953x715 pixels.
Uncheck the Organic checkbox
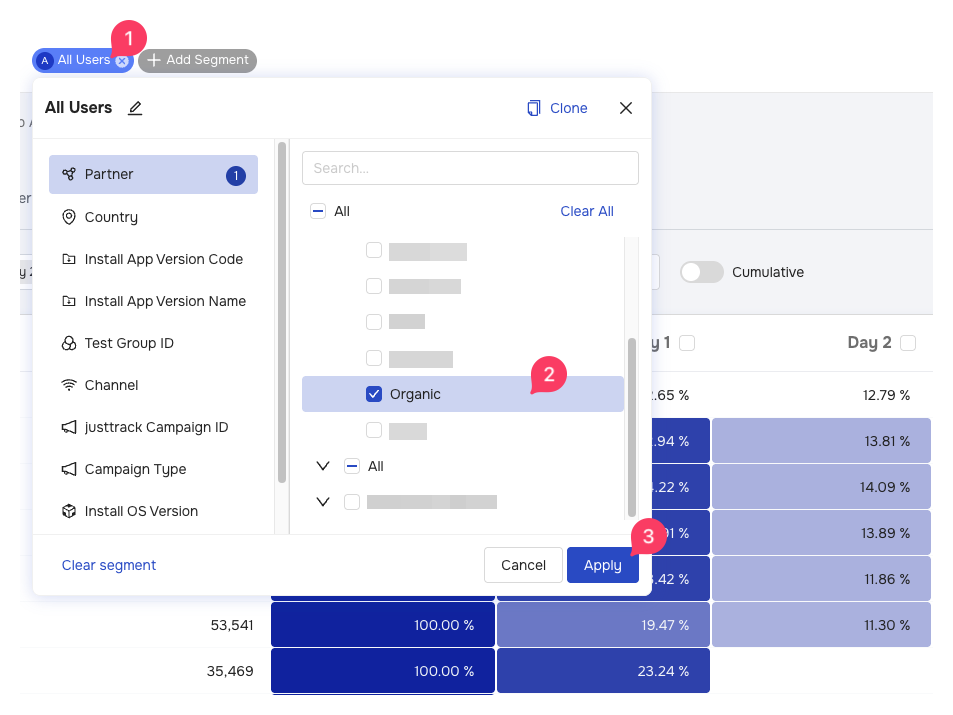[x=374, y=394]
